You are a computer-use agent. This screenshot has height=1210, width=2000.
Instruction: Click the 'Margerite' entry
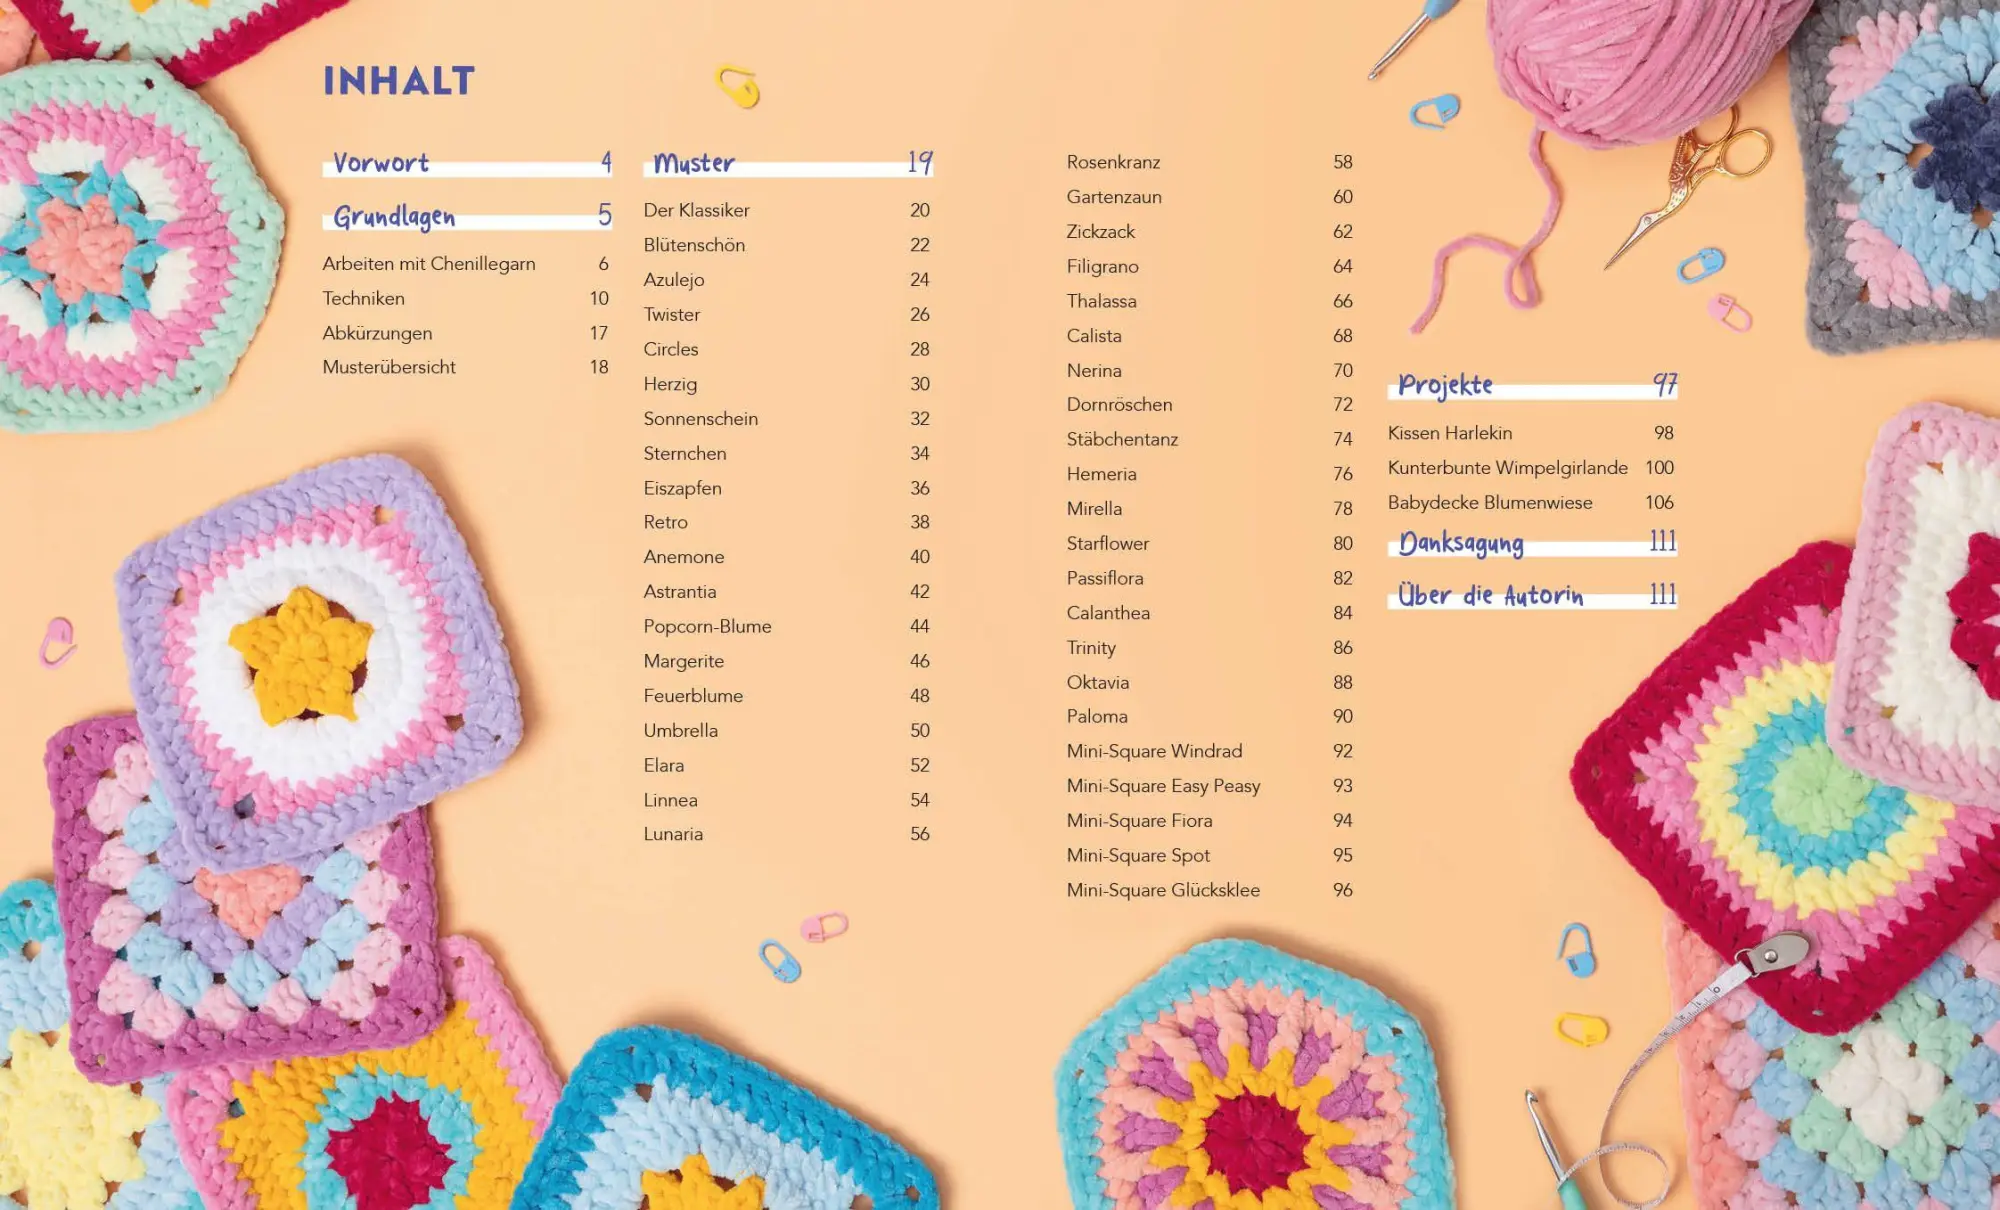[684, 661]
